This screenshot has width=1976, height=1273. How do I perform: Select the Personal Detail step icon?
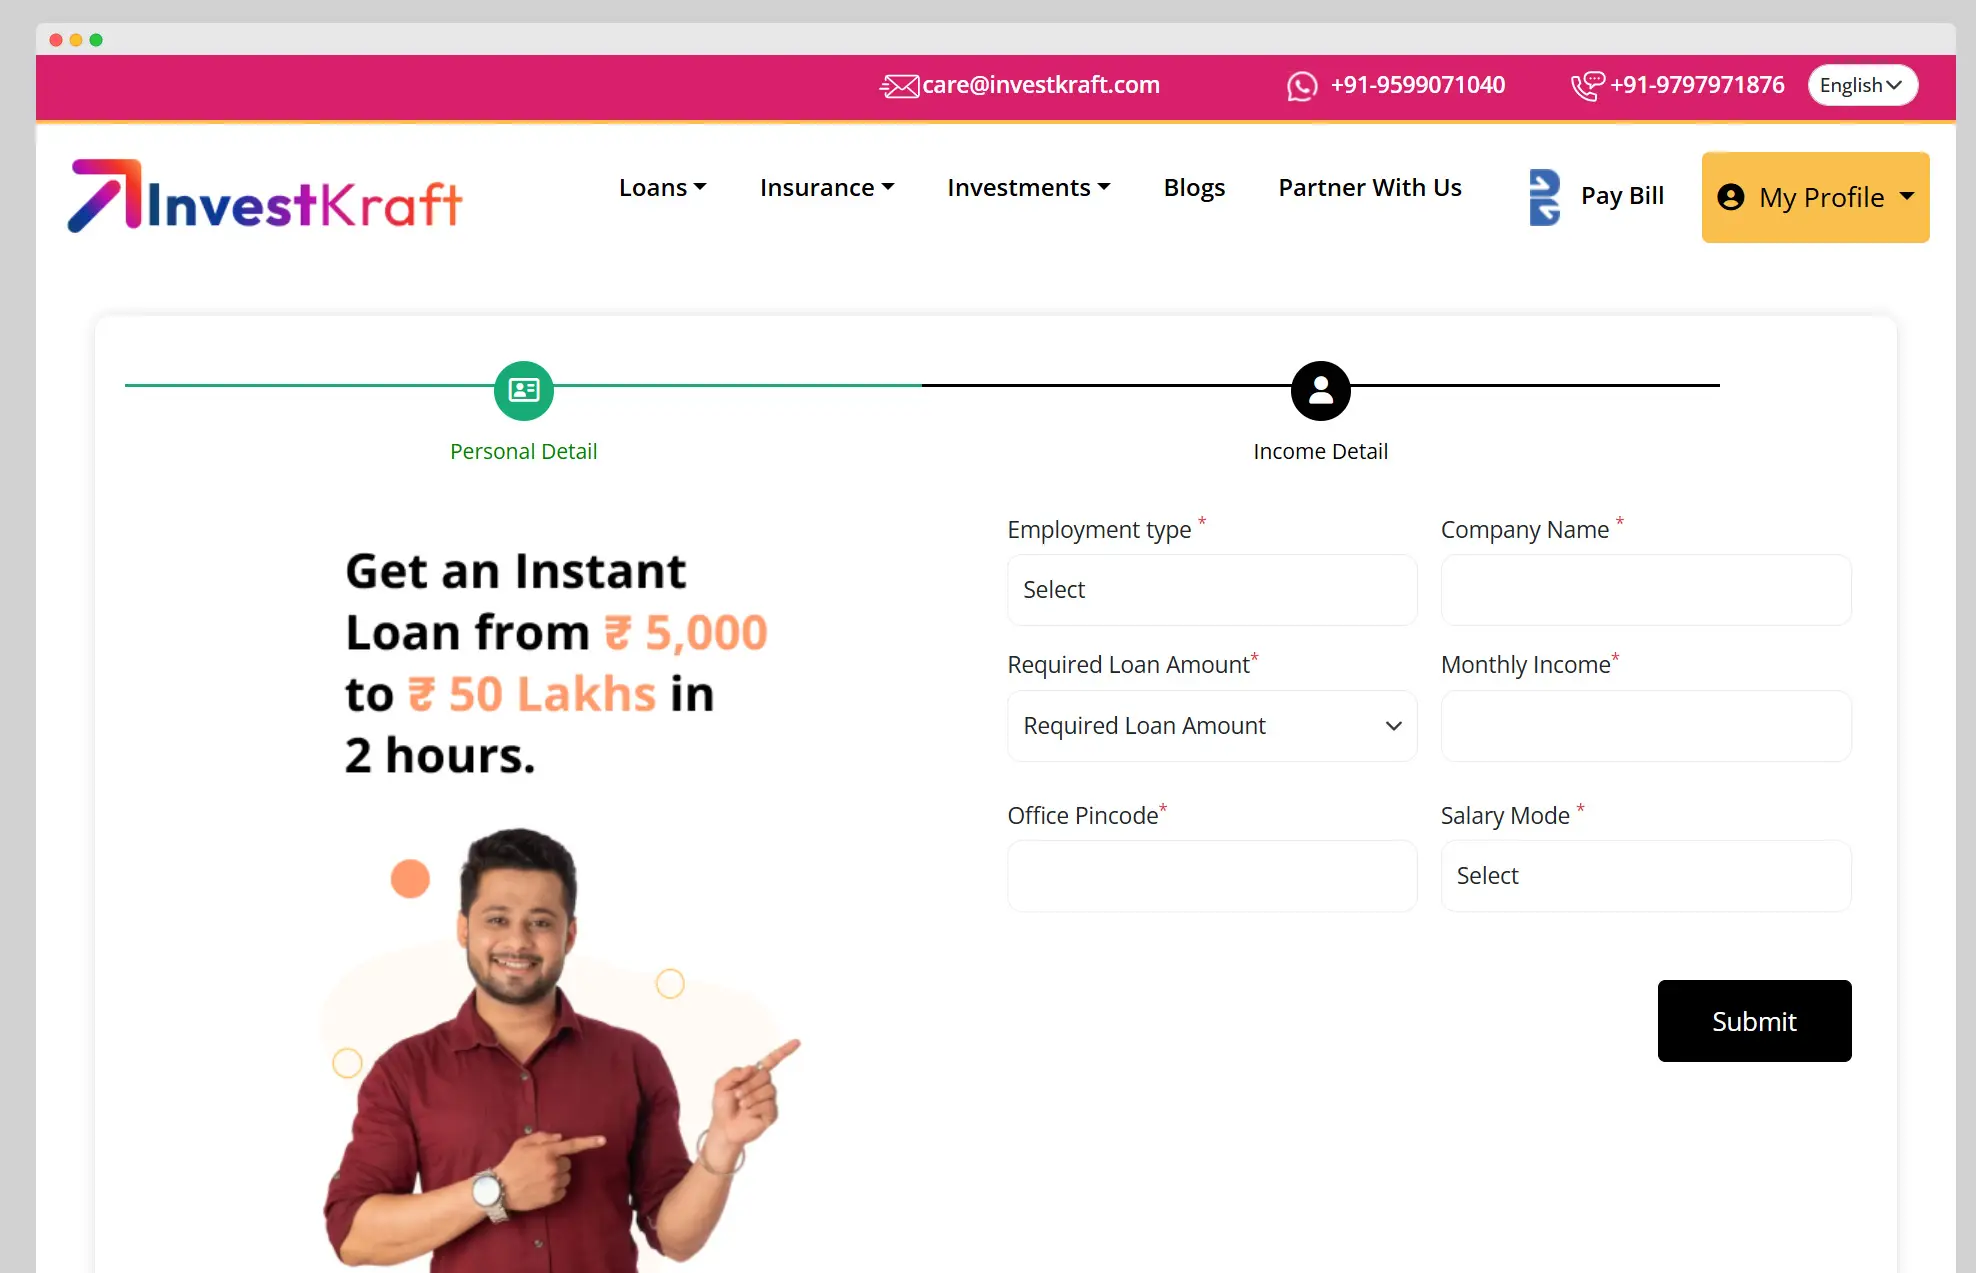pyautogui.click(x=524, y=391)
